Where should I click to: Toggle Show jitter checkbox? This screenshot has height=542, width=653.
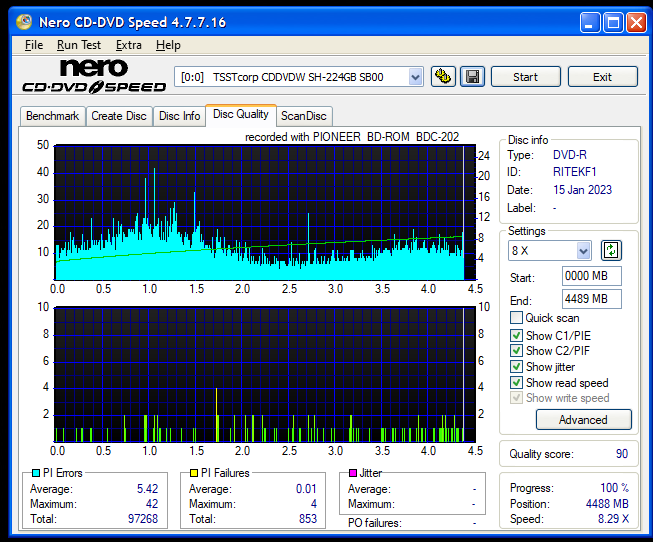[516, 367]
